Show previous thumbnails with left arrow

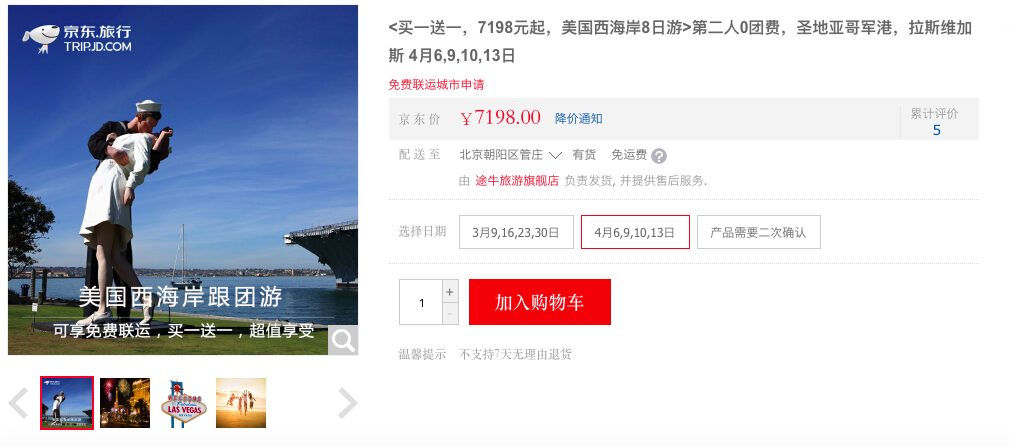(x=18, y=404)
